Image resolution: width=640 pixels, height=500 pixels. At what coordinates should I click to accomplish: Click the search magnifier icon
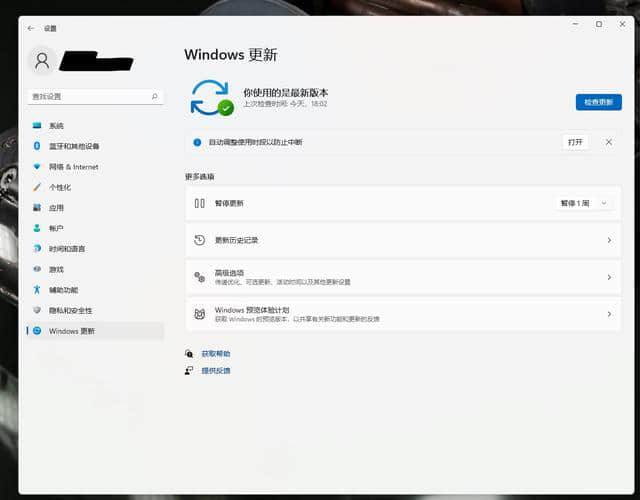155,96
